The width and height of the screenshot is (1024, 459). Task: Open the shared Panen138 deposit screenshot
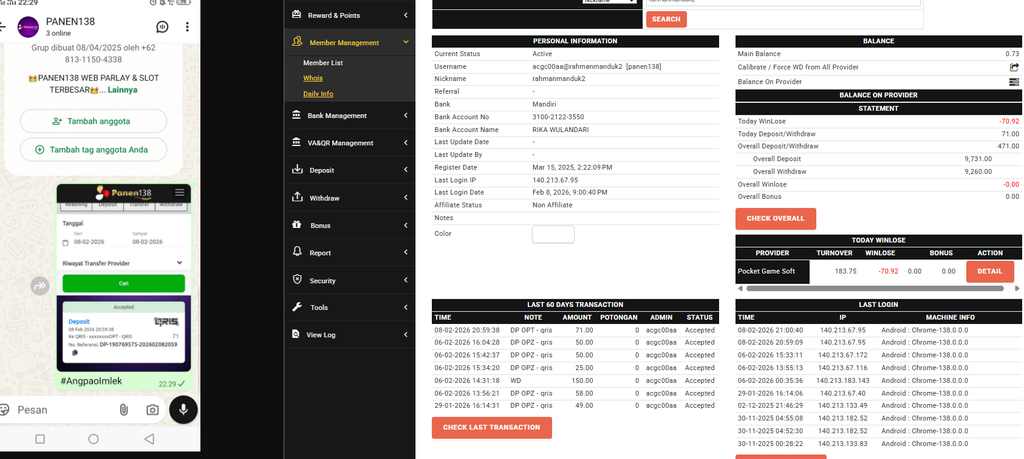coord(123,278)
